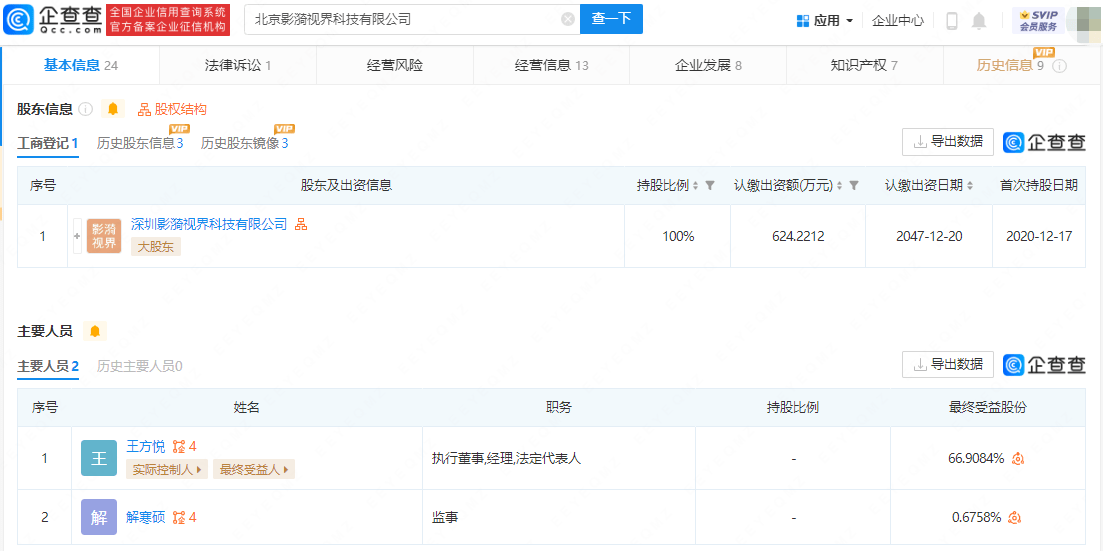Switch to 法律诉讼 tab
1103x551 pixels.
click(238, 65)
